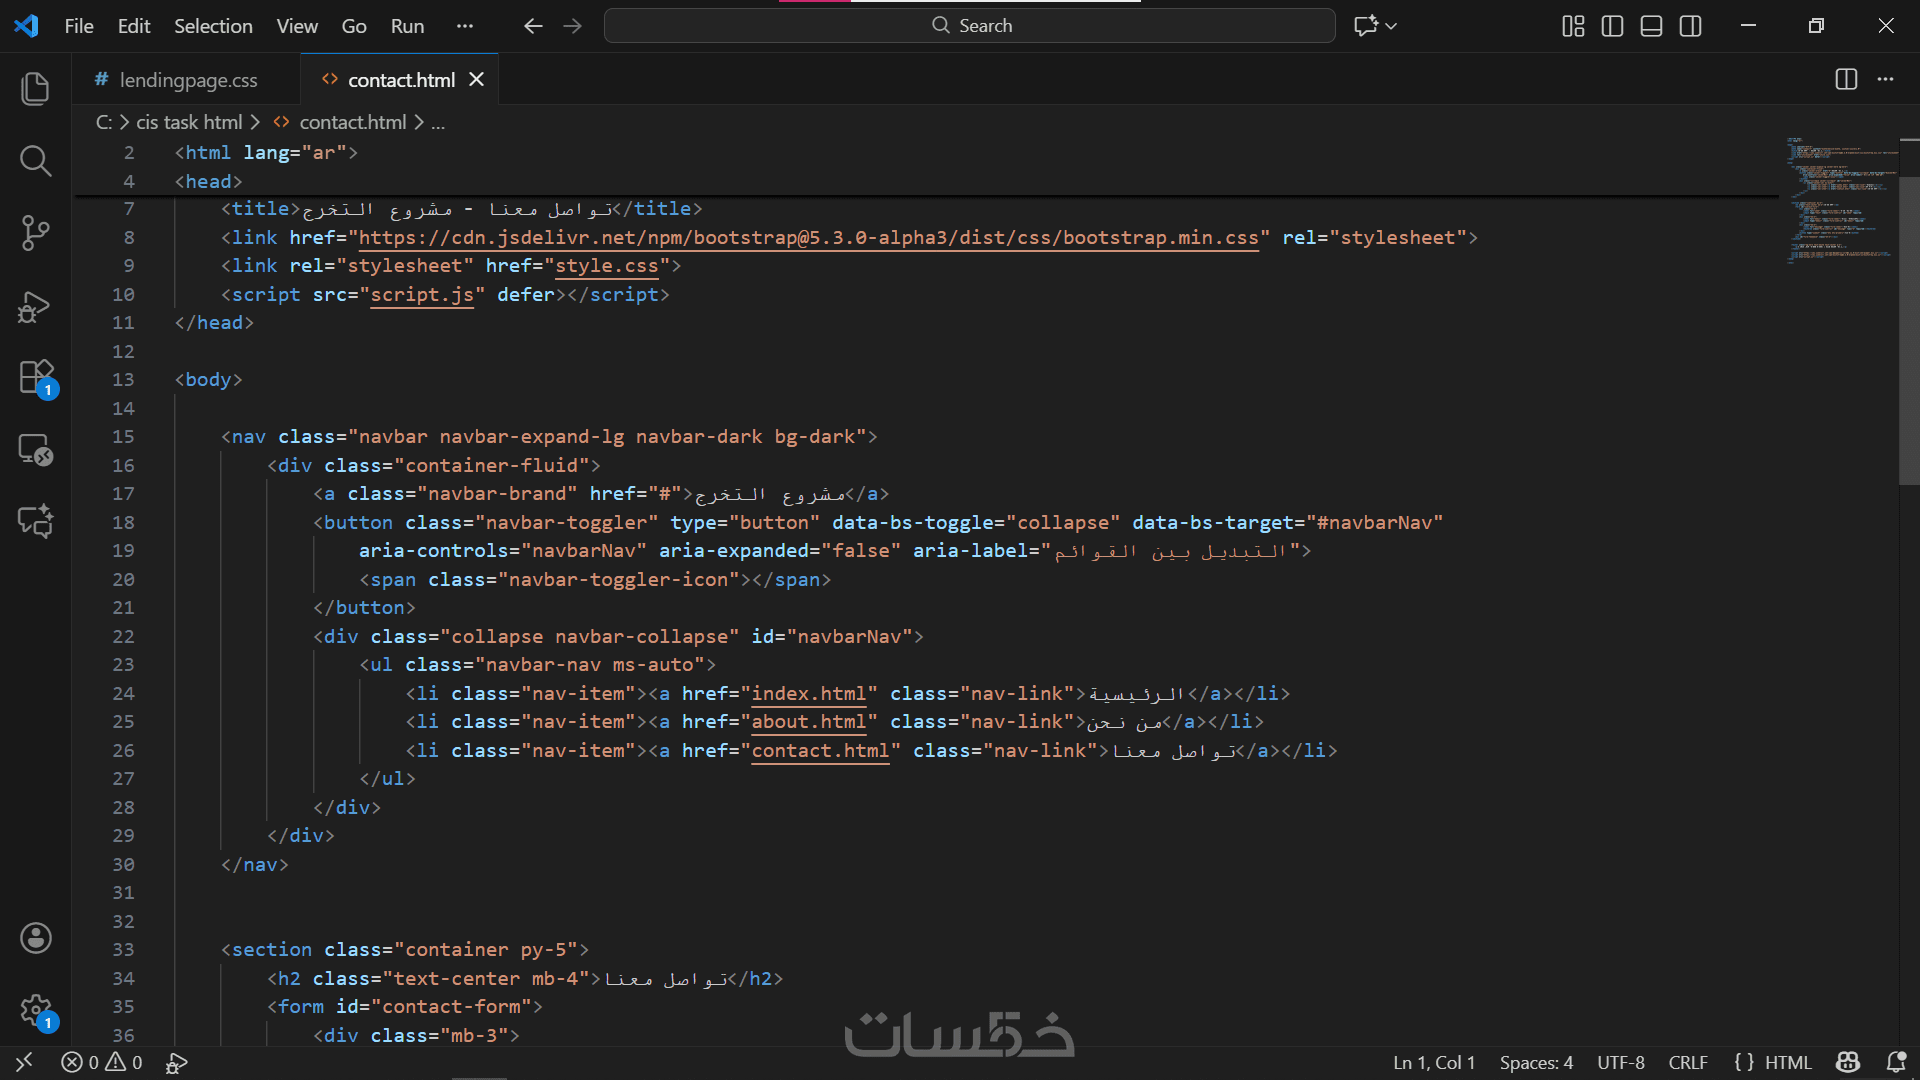This screenshot has width=1920, height=1080.
Task: Toggle the Secondary Side Bar layout button
Action: pyautogui.click(x=1690, y=26)
